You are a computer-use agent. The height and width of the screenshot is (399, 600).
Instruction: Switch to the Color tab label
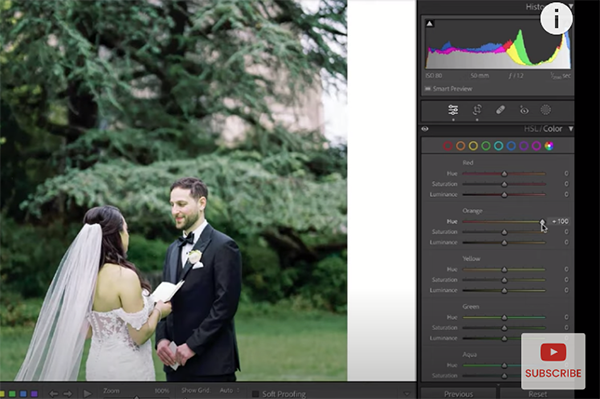553,129
